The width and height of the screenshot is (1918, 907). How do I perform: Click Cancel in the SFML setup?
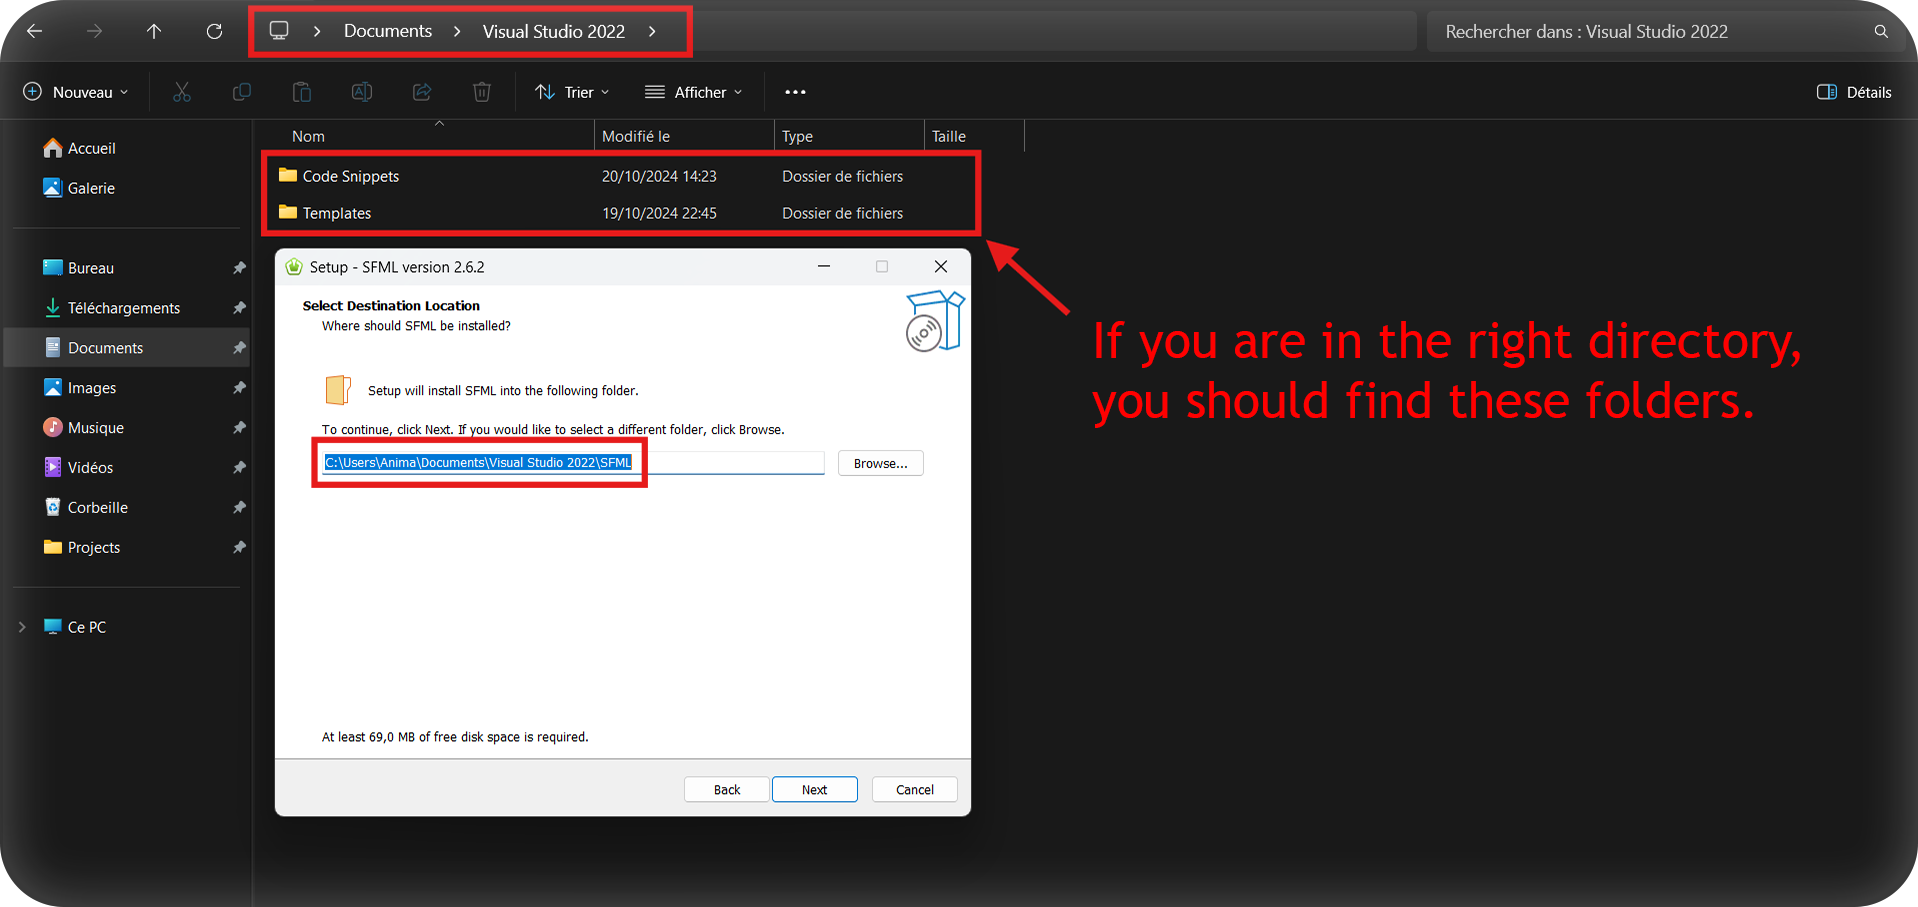[x=914, y=789]
